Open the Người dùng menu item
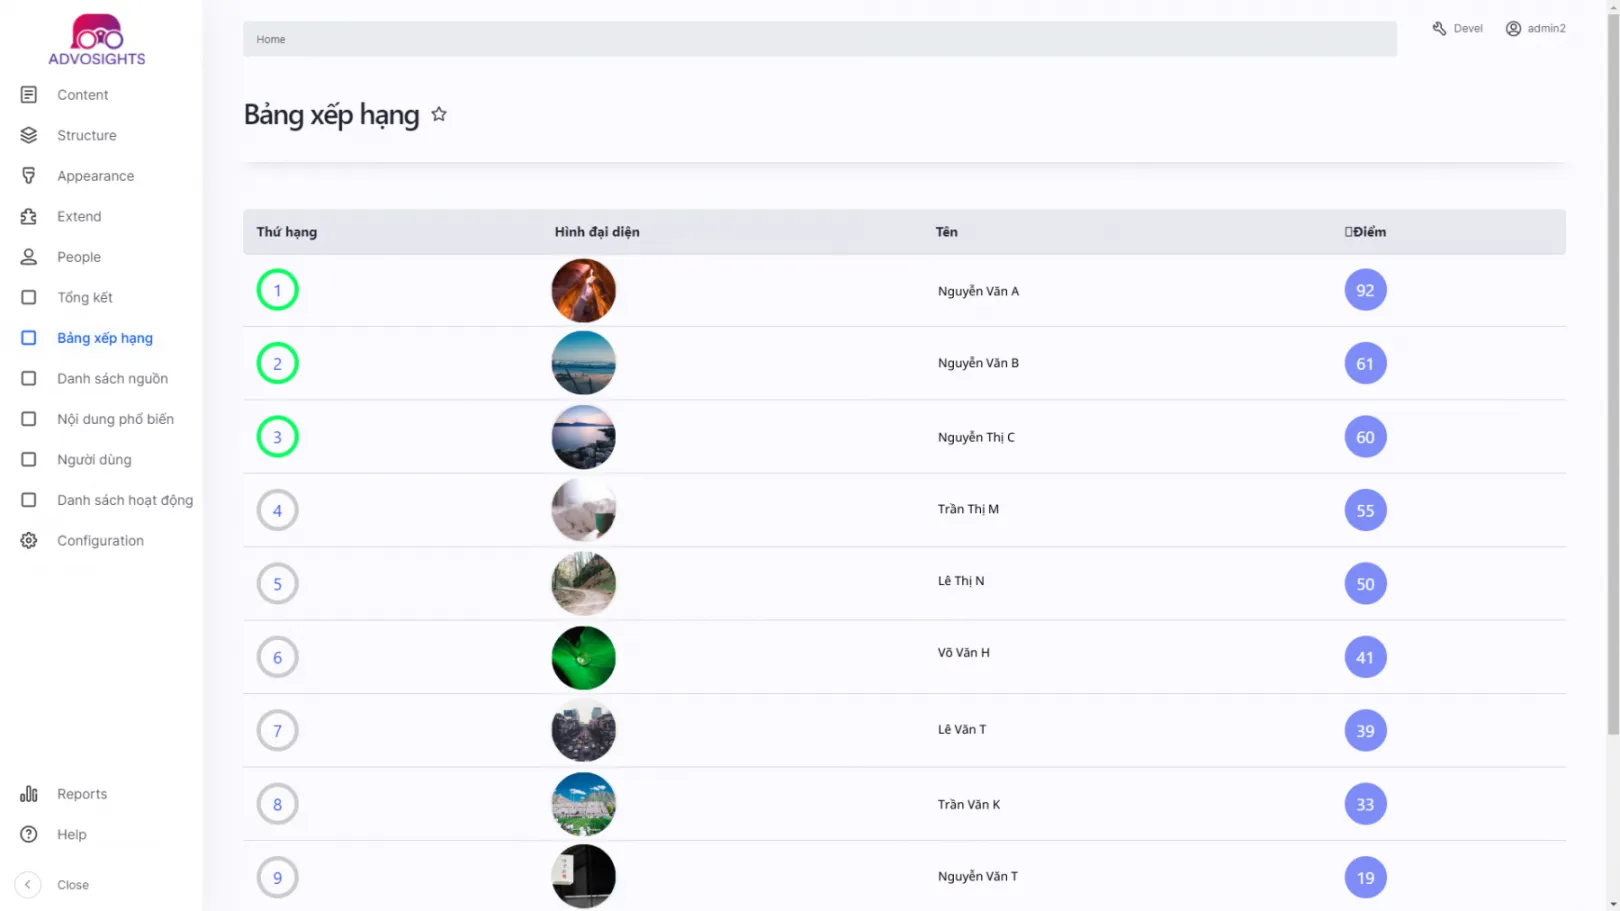The width and height of the screenshot is (1620, 911). [x=95, y=459]
